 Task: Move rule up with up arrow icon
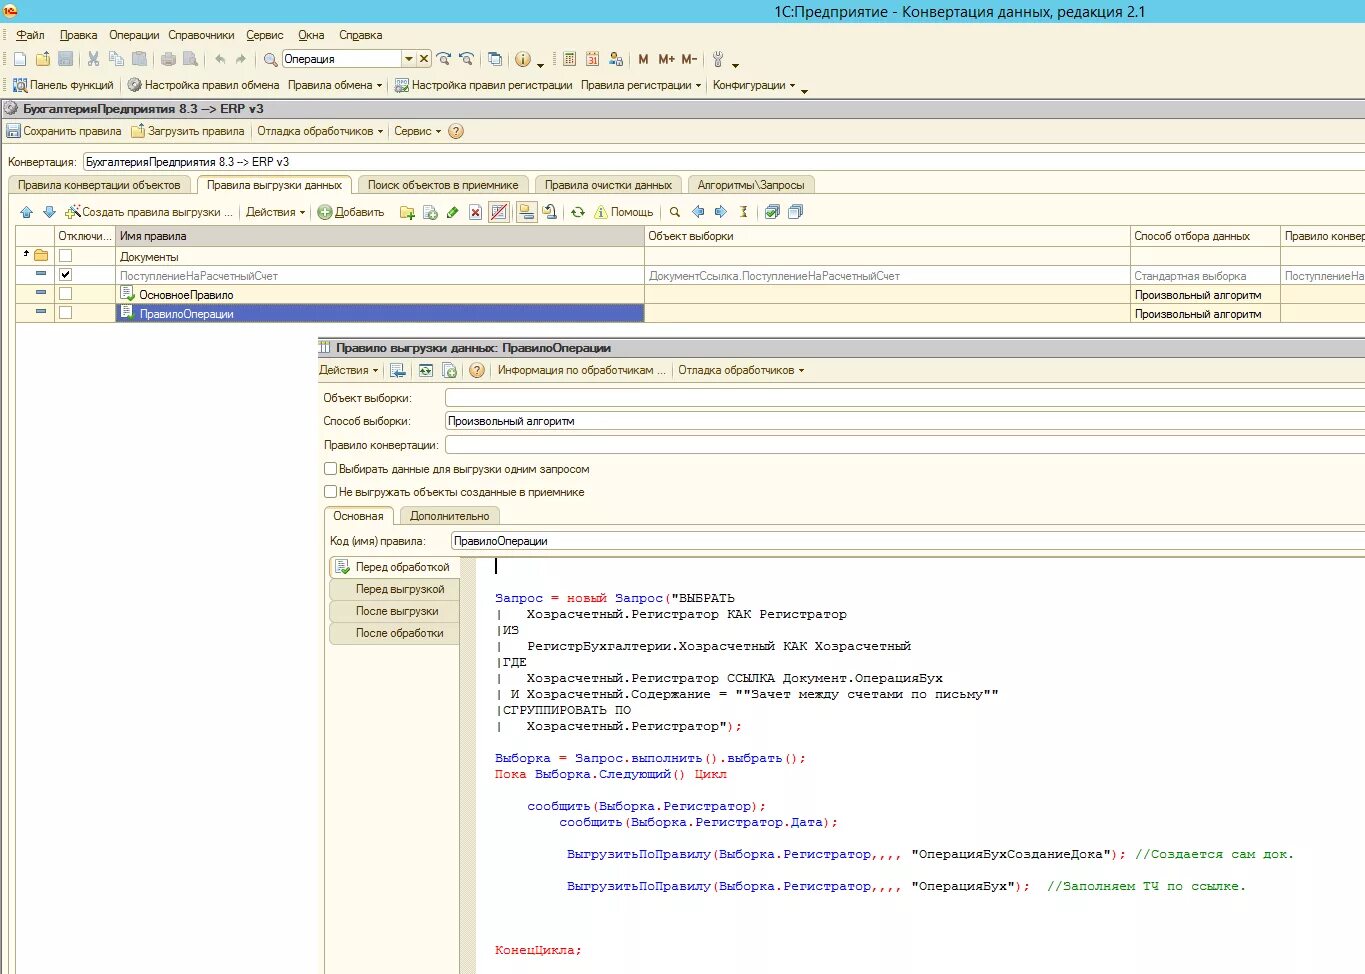pos(27,212)
